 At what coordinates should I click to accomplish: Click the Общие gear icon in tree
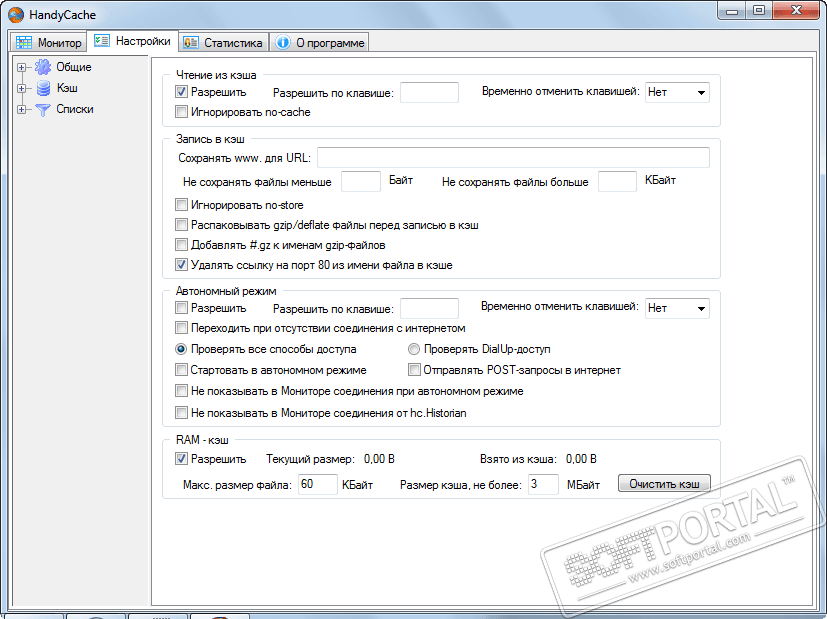click(43, 67)
